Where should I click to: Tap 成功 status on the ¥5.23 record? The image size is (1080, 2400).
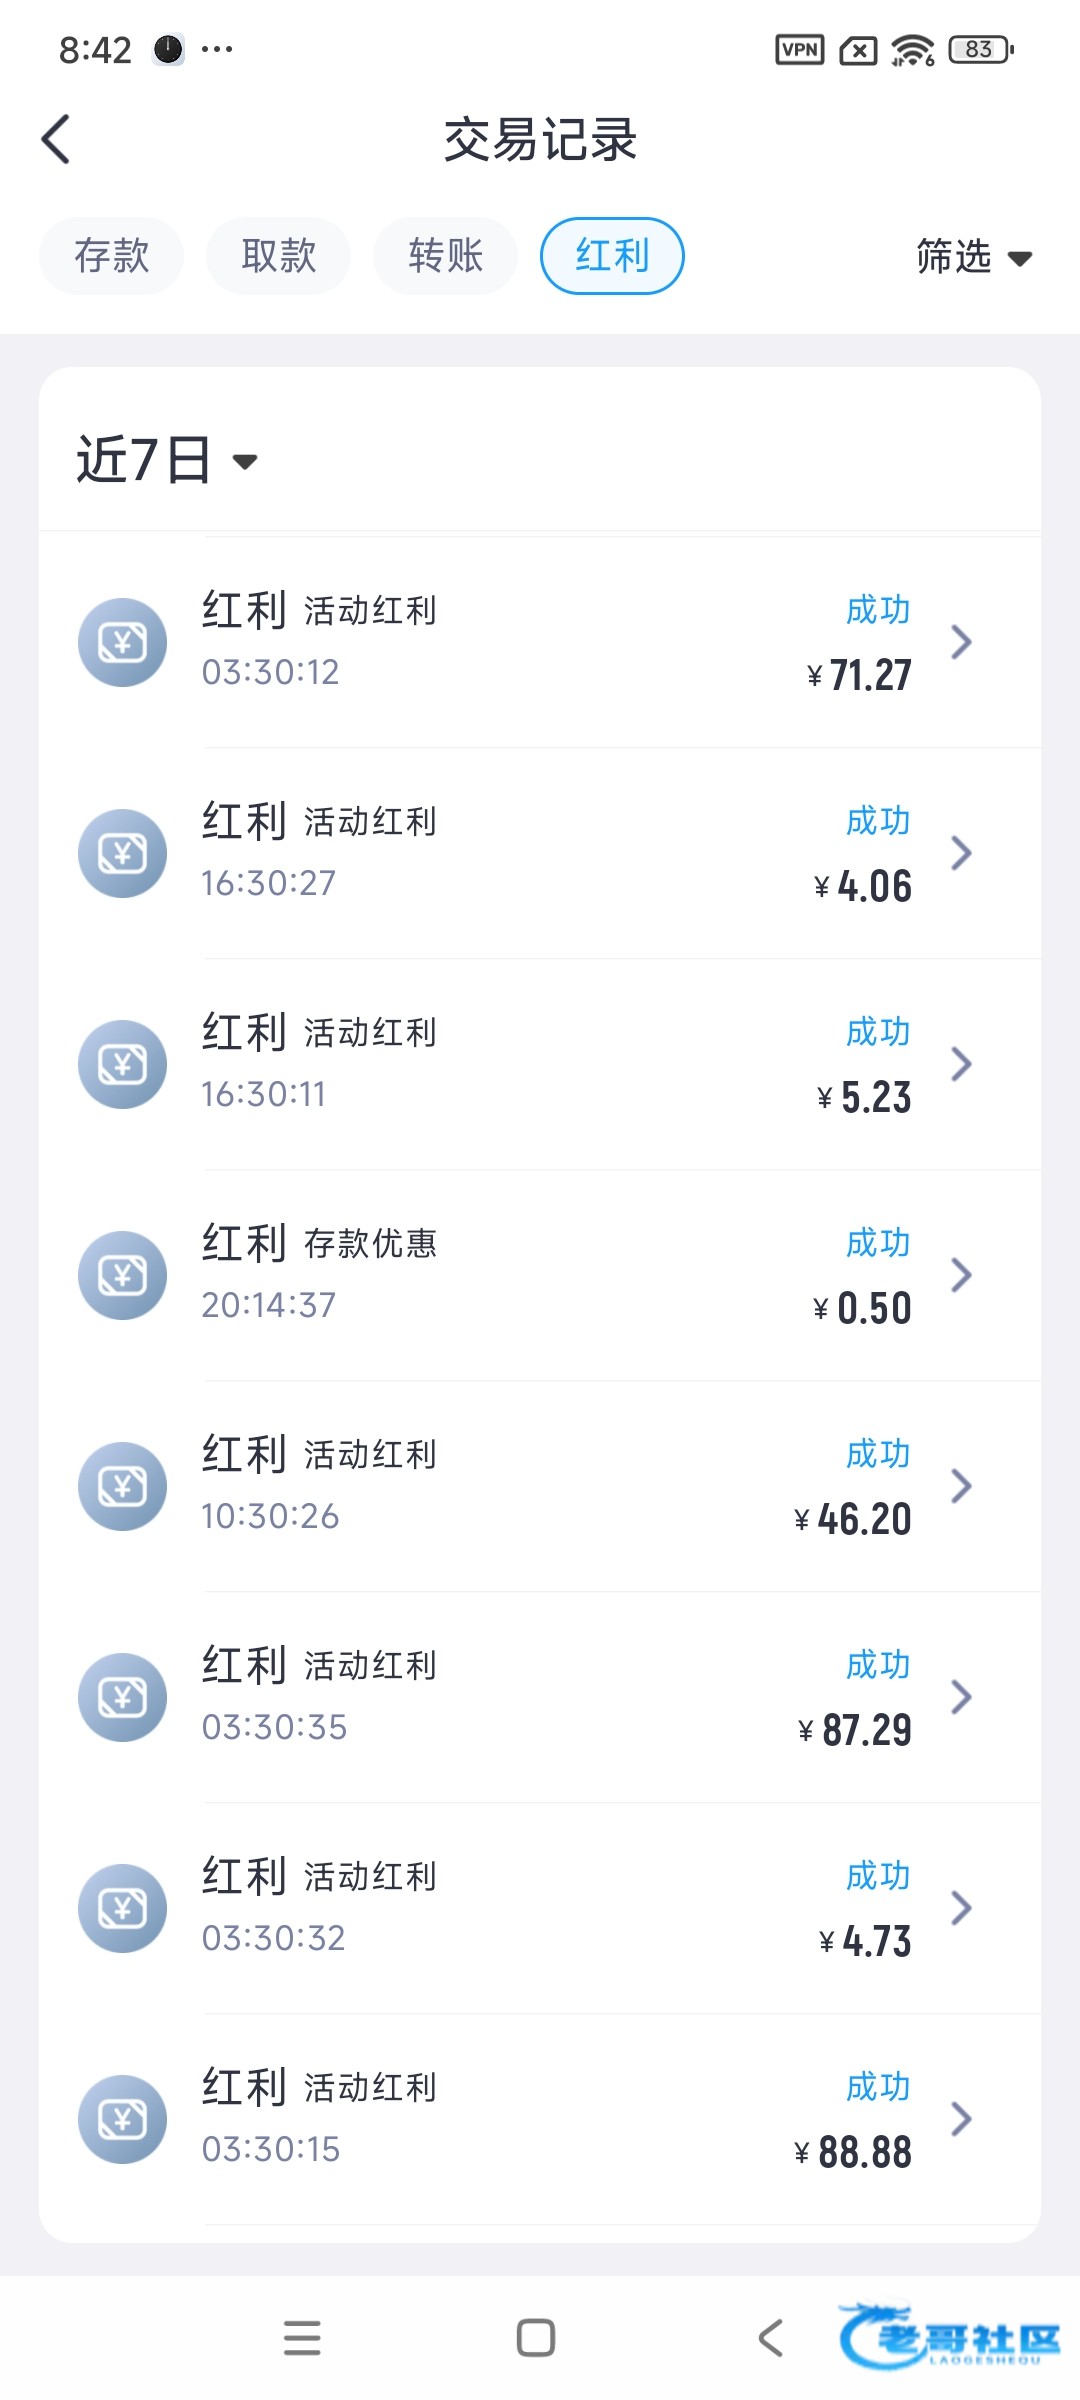point(877,1032)
